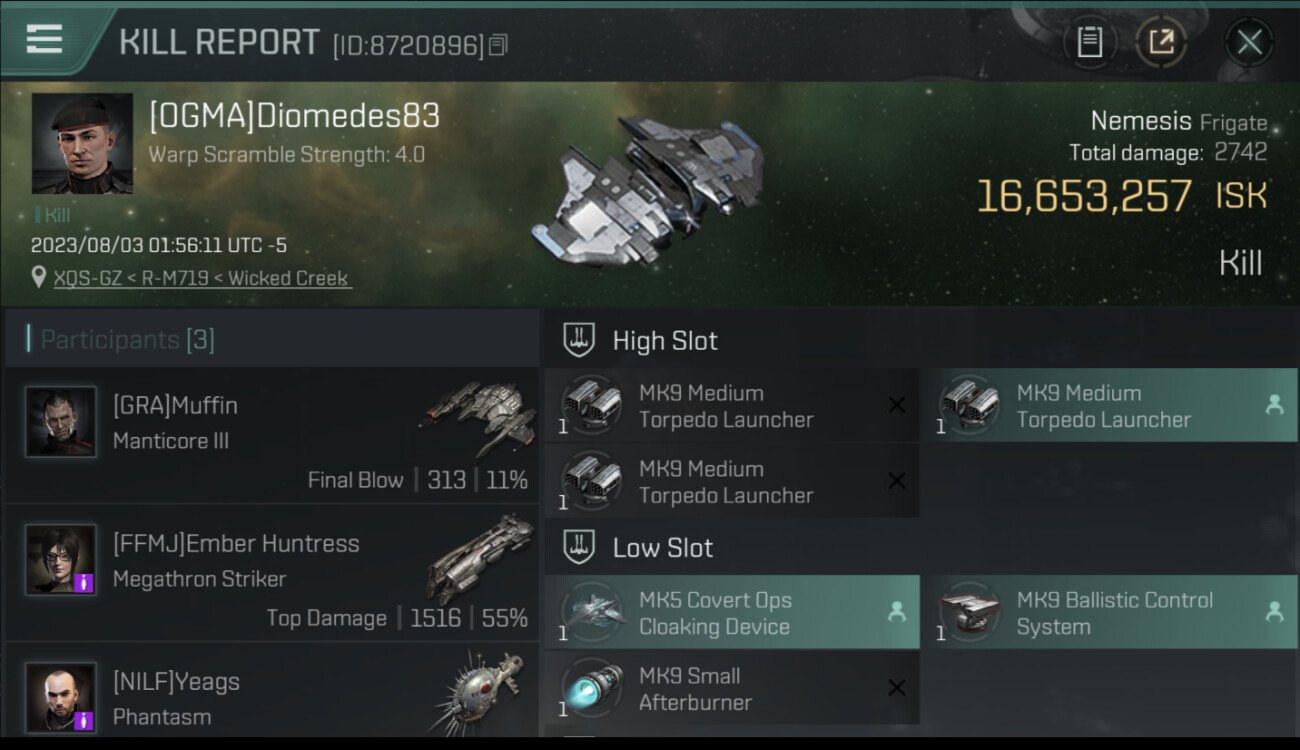Click the MK5 Covert Ops Cloaking Device icon
1300x750 pixels.
point(592,613)
